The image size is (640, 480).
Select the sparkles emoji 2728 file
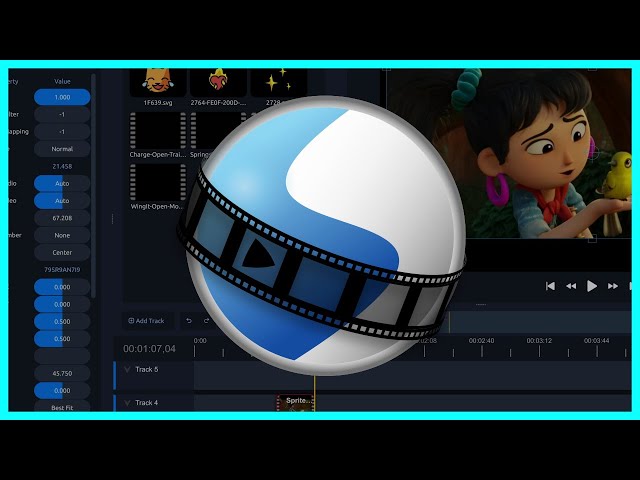click(278, 87)
